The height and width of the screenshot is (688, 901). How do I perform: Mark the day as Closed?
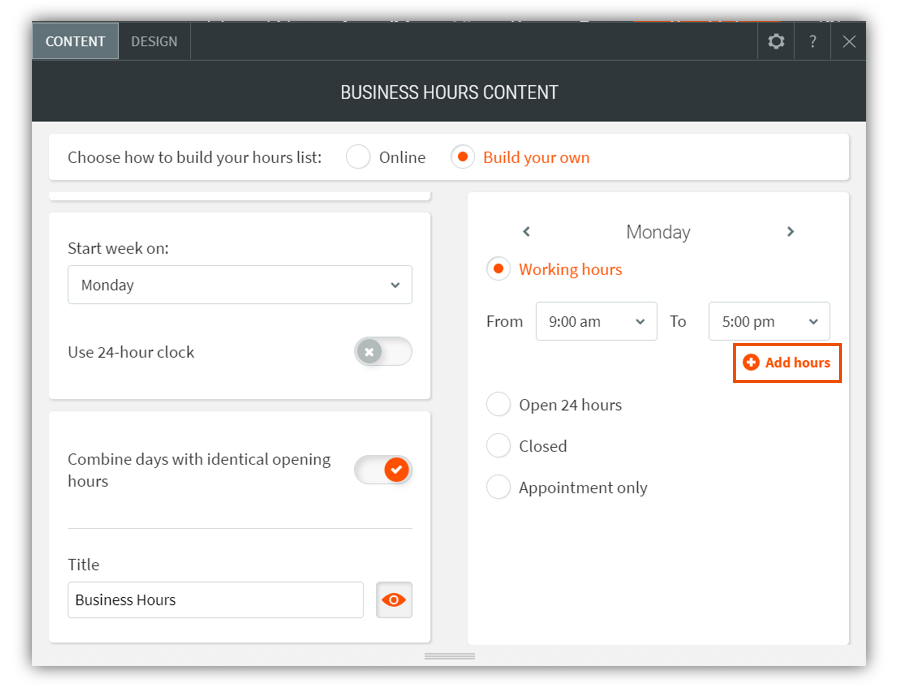(x=498, y=446)
